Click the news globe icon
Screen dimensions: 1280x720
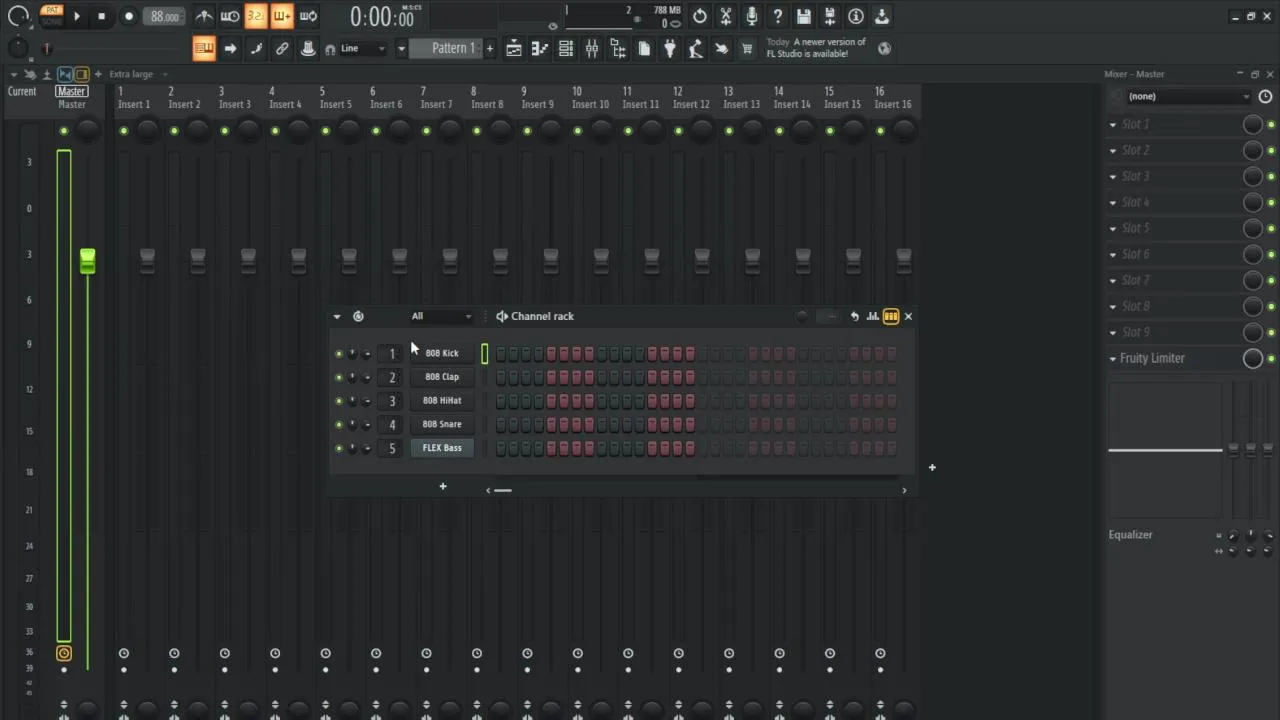point(885,48)
